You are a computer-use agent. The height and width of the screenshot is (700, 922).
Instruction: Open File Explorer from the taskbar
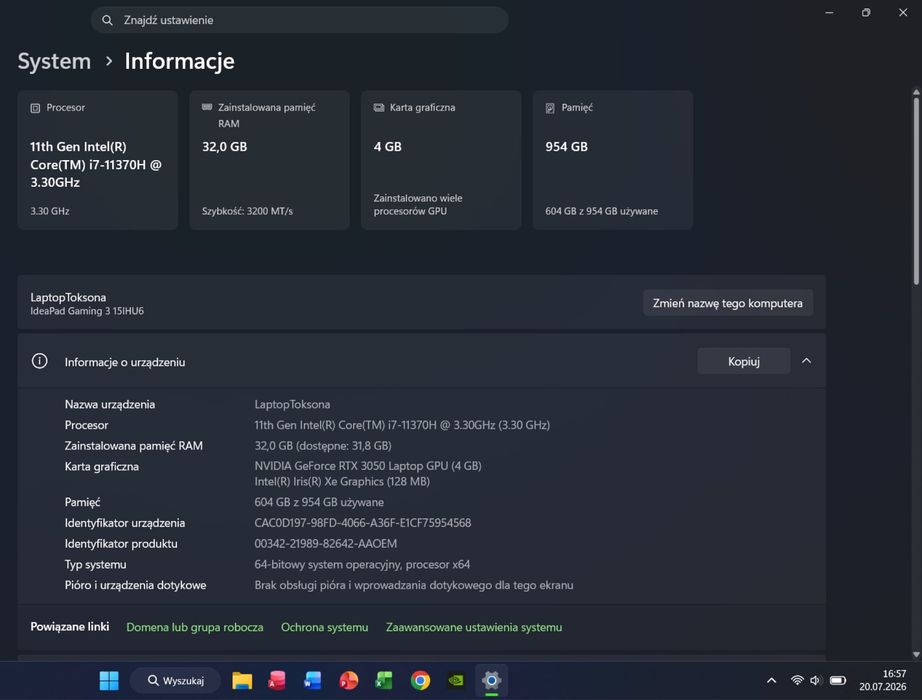click(242, 681)
